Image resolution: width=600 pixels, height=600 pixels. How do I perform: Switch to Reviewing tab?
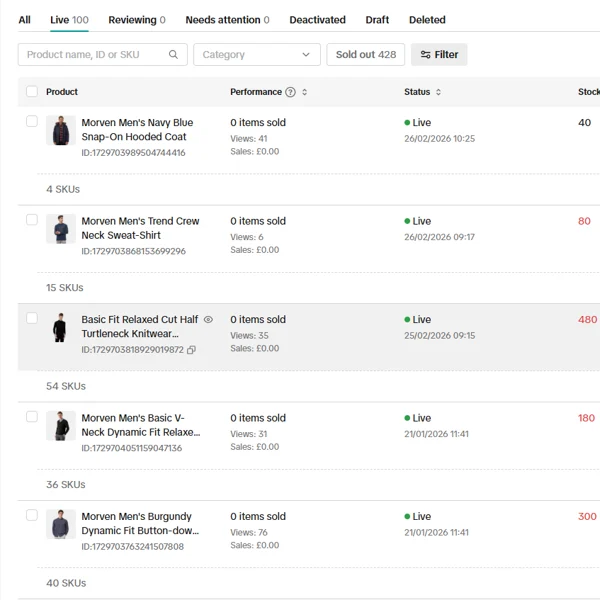137,20
